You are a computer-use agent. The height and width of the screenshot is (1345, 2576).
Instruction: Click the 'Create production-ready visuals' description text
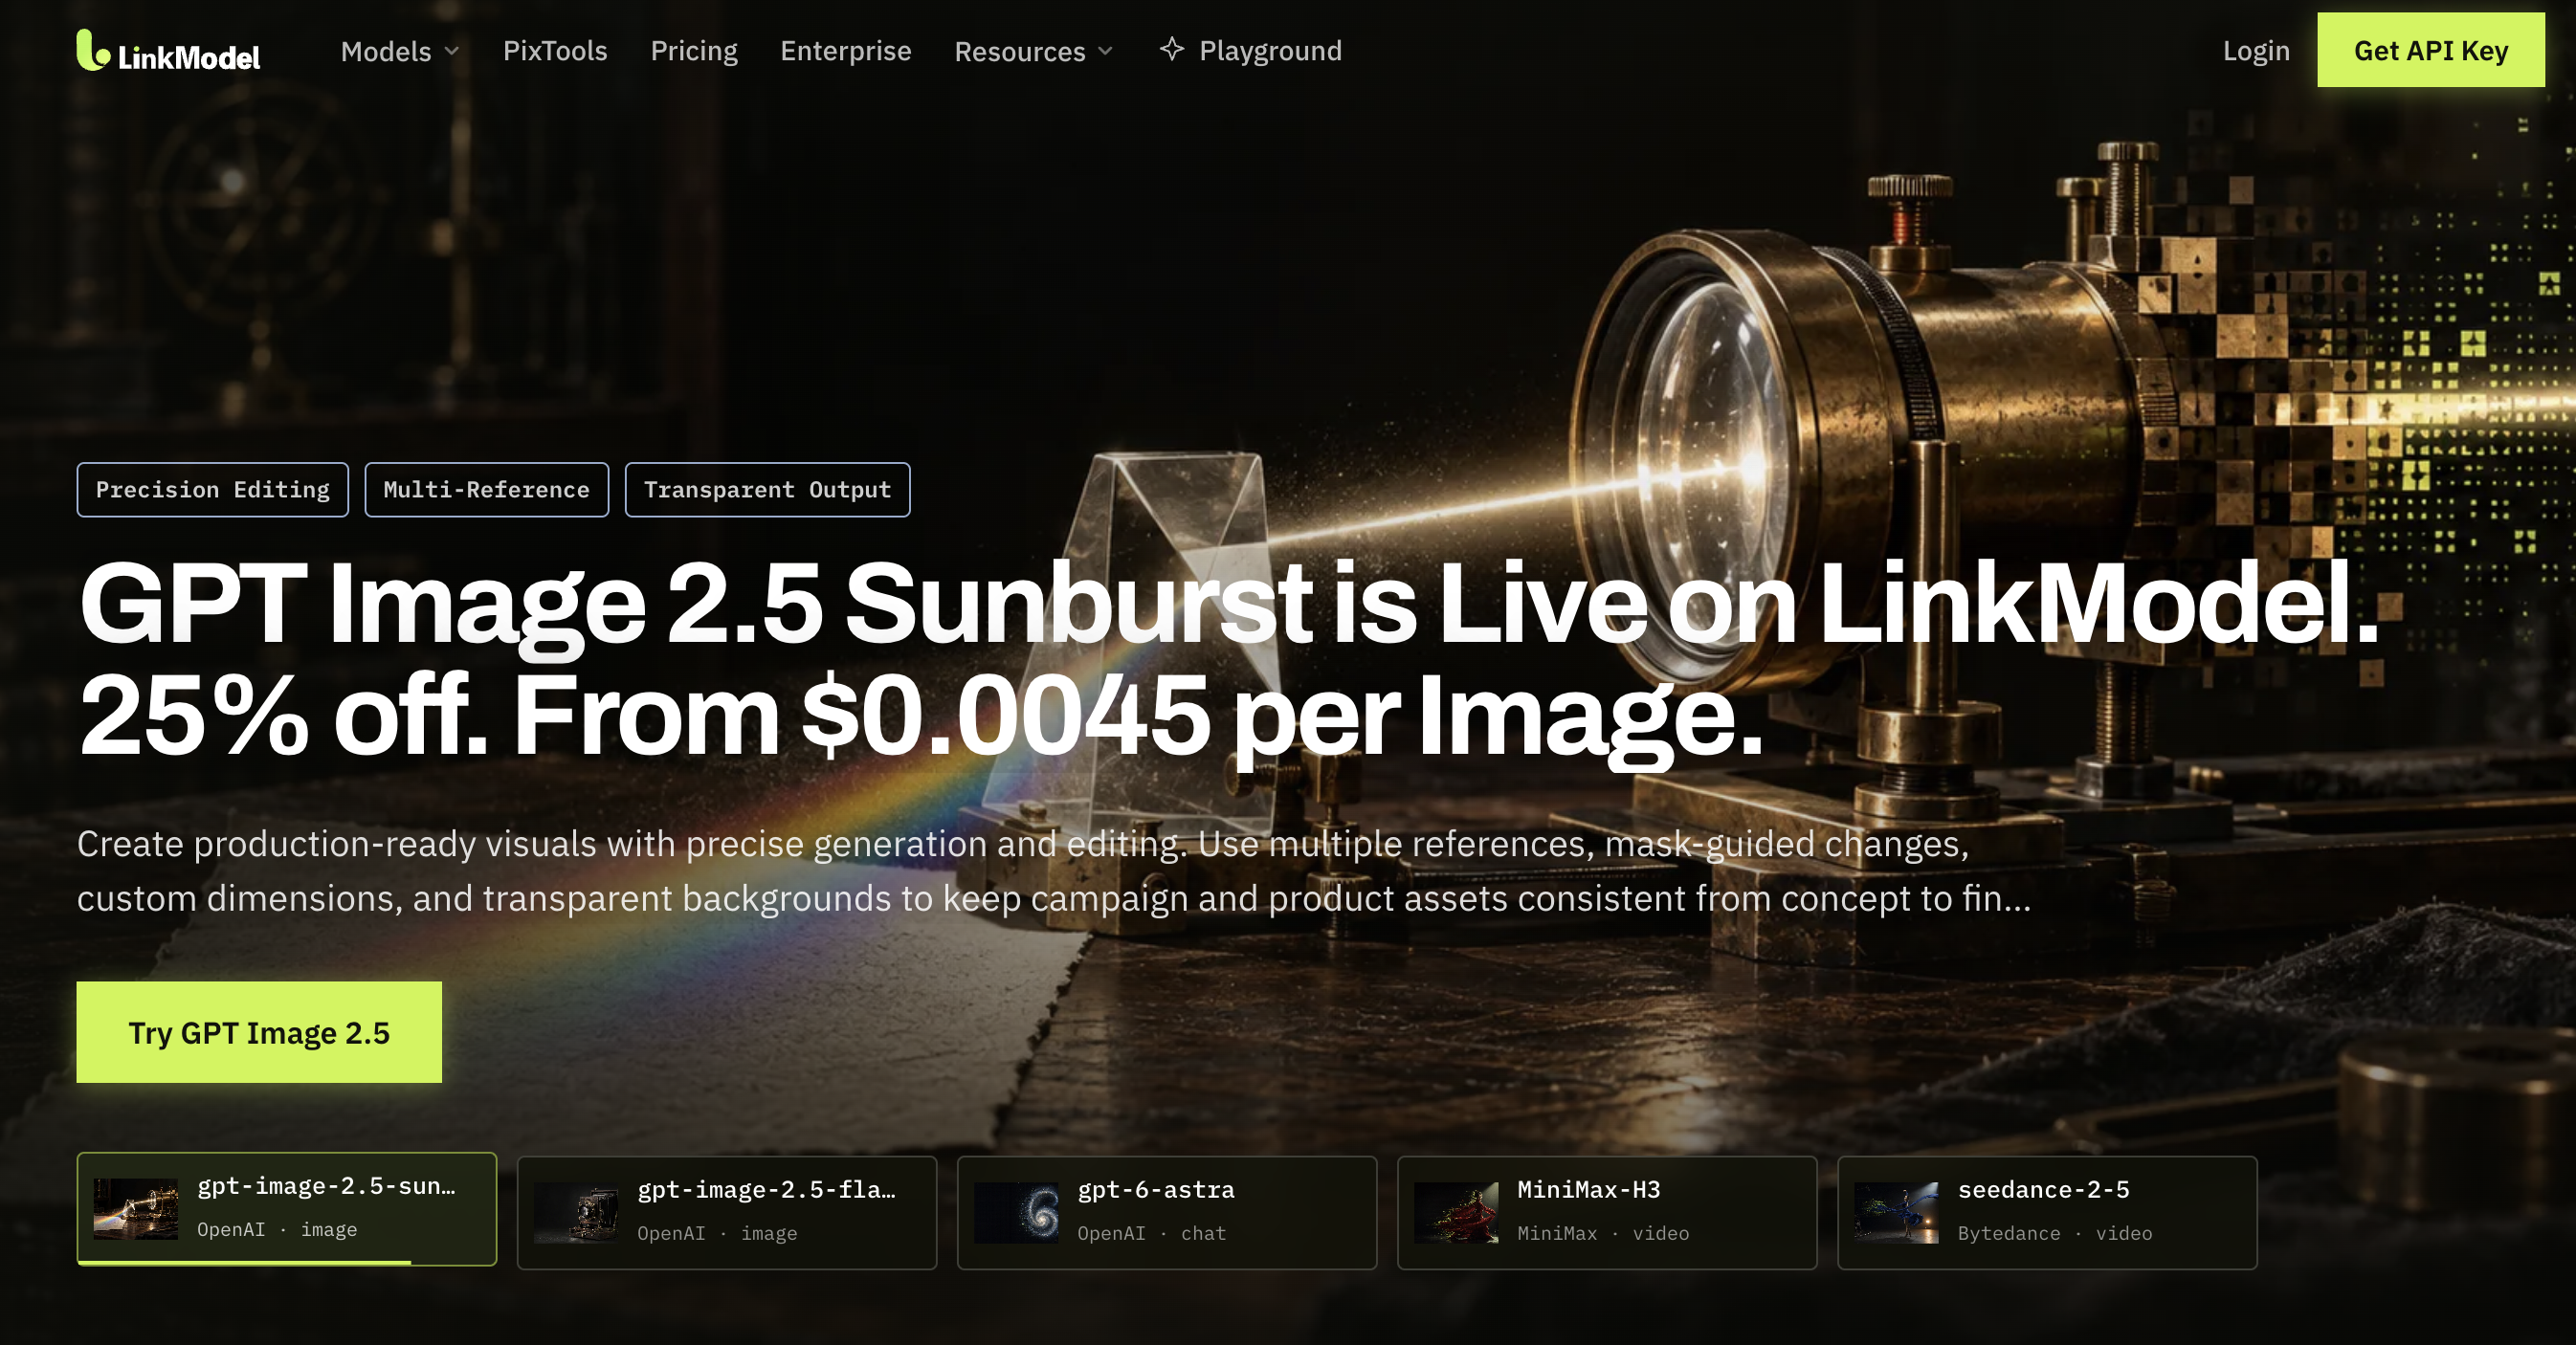tap(1054, 871)
